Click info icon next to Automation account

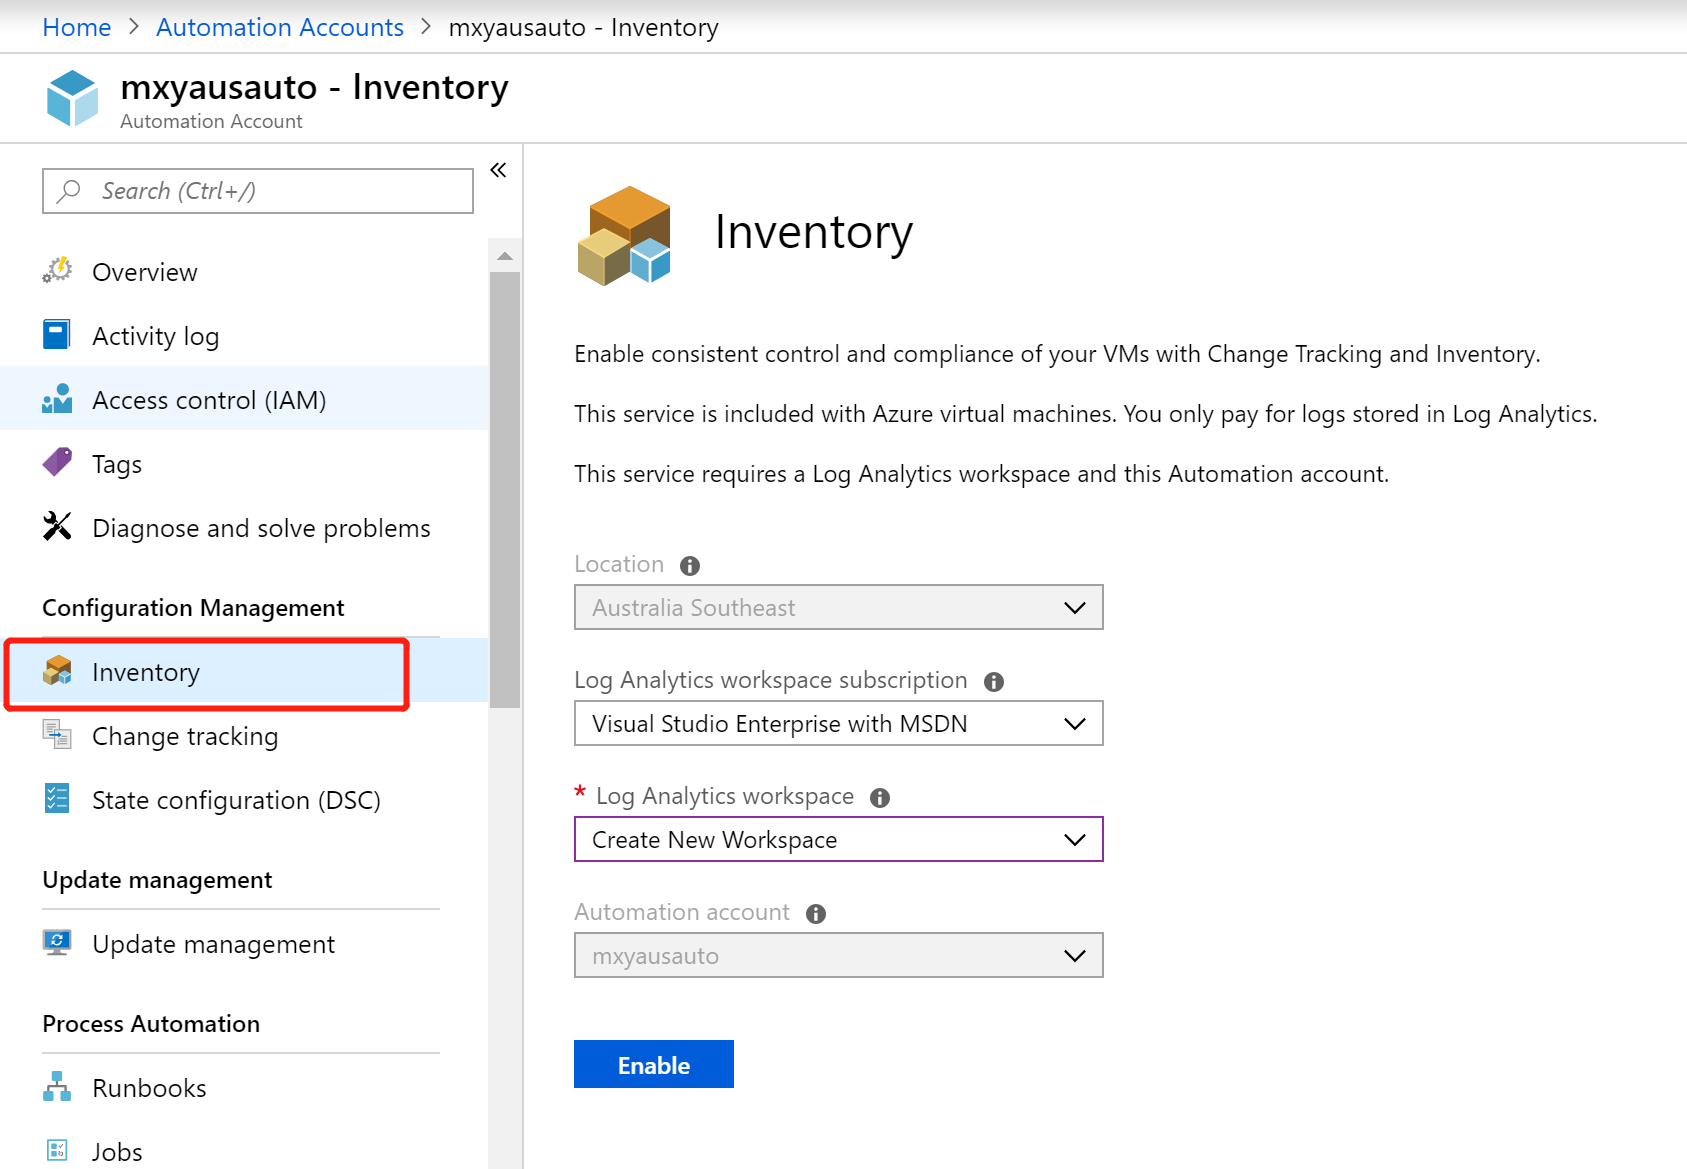click(x=816, y=914)
